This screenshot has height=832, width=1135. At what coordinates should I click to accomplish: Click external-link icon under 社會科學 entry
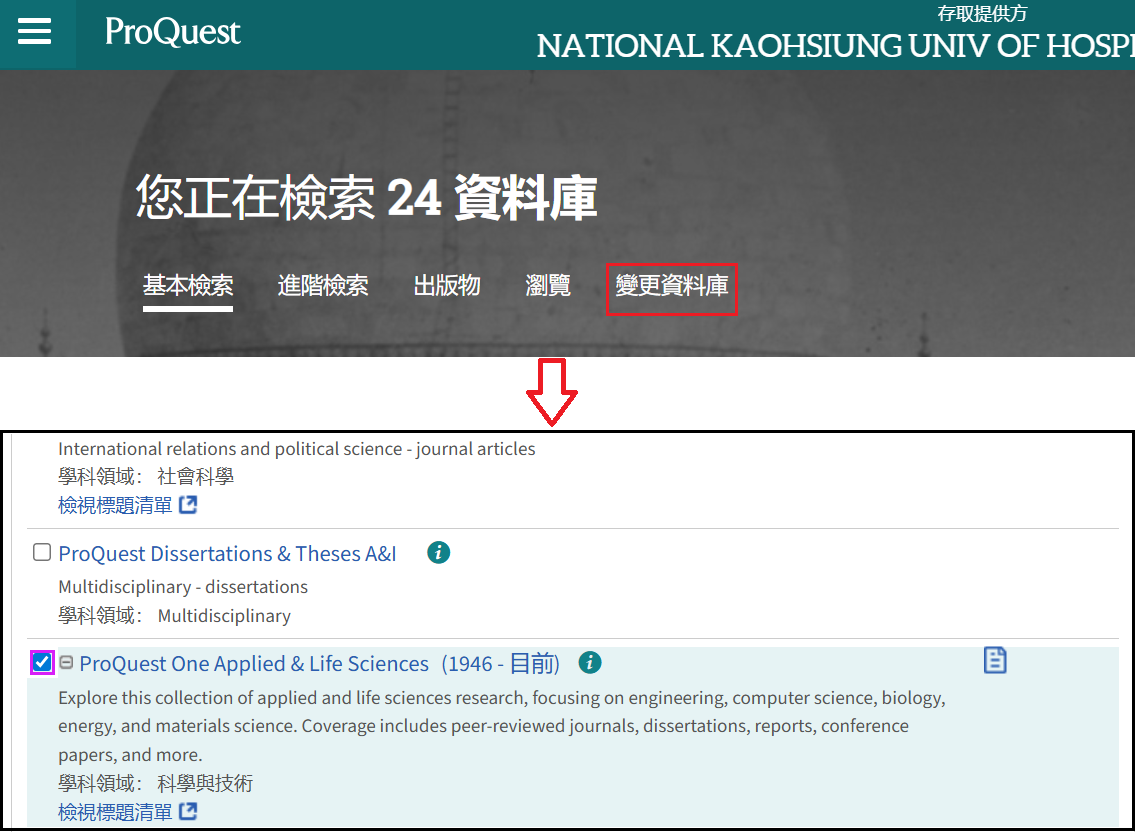click(188, 505)
